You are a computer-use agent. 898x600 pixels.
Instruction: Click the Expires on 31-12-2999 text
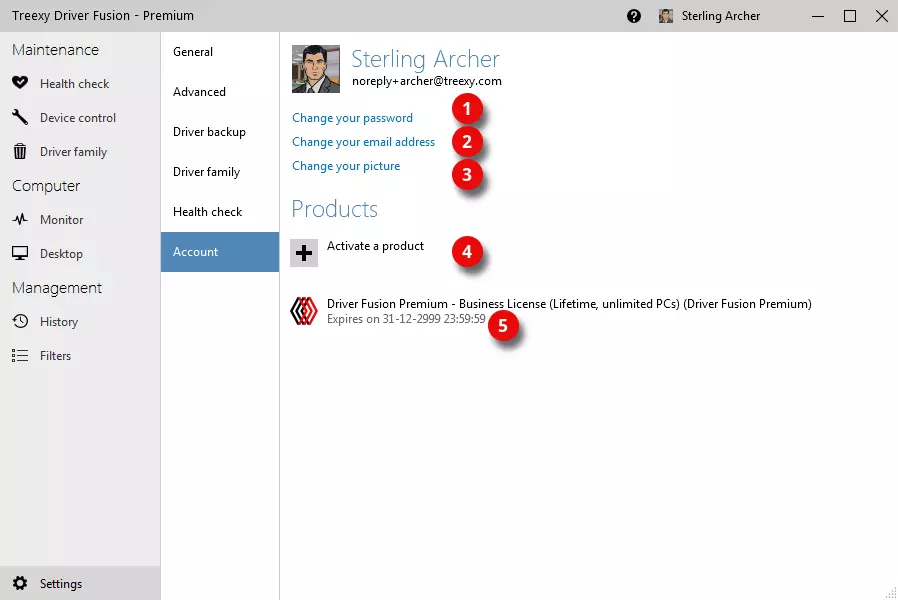coord(406,319)
